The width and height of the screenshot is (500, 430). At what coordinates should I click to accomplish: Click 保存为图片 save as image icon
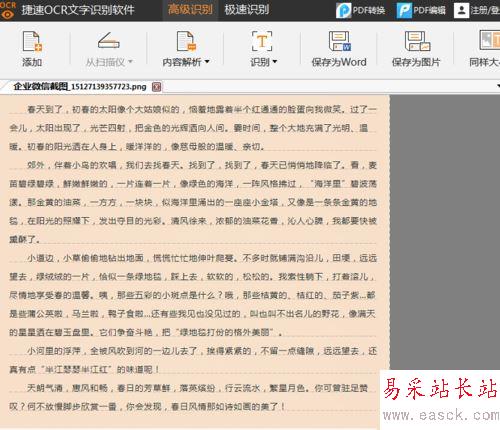point(417,41)
